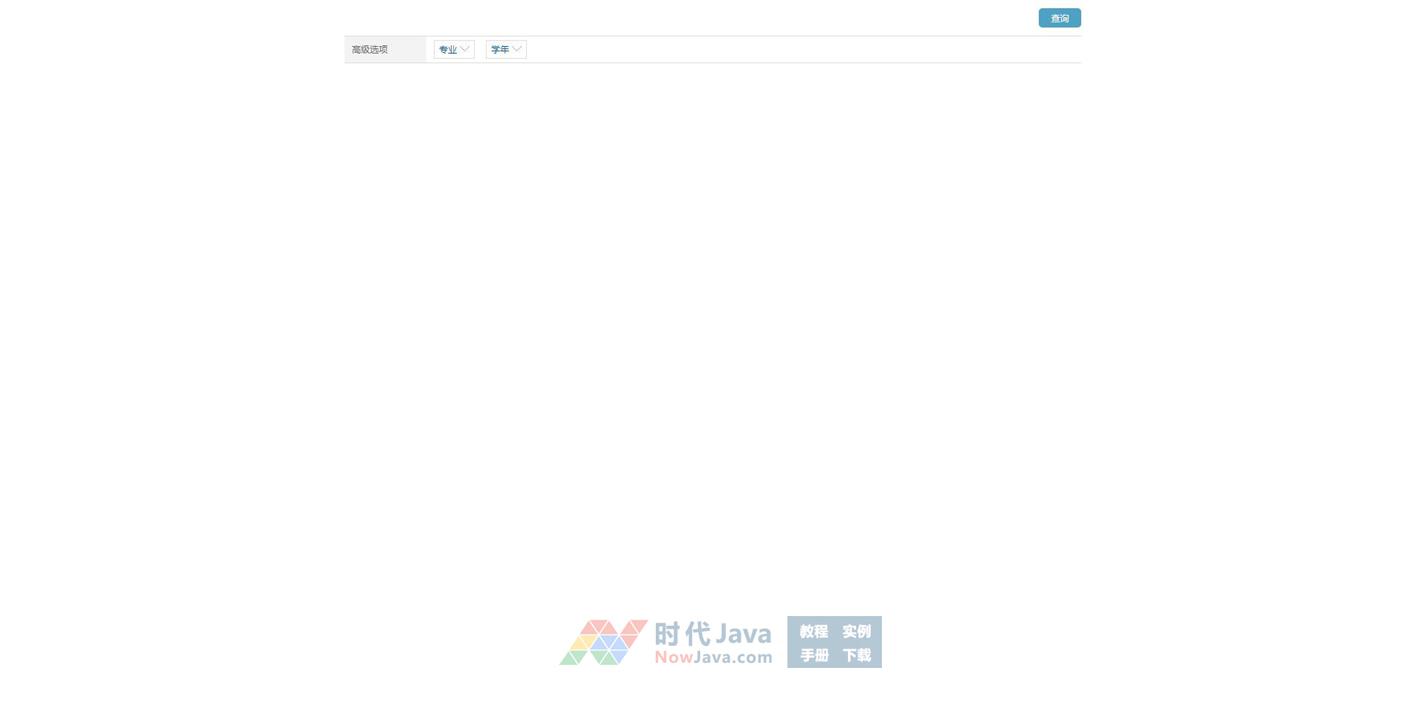Select 实例 in the watermark box
1425x718 pixels.
pos(856,632)
